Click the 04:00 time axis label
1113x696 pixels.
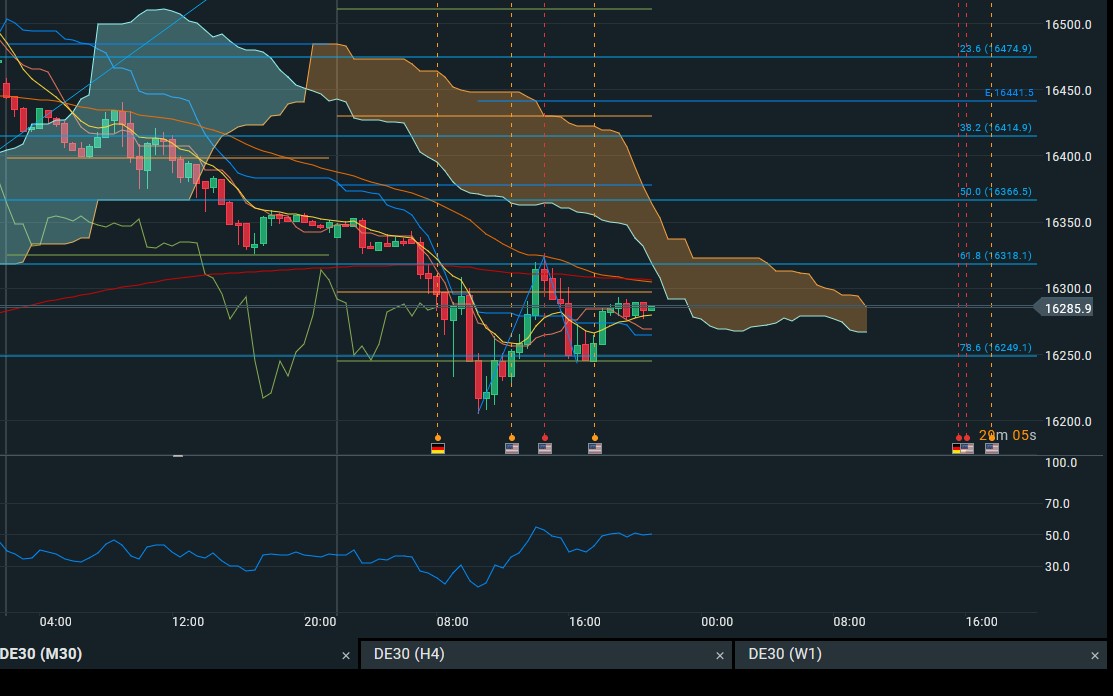pos(55,622)
